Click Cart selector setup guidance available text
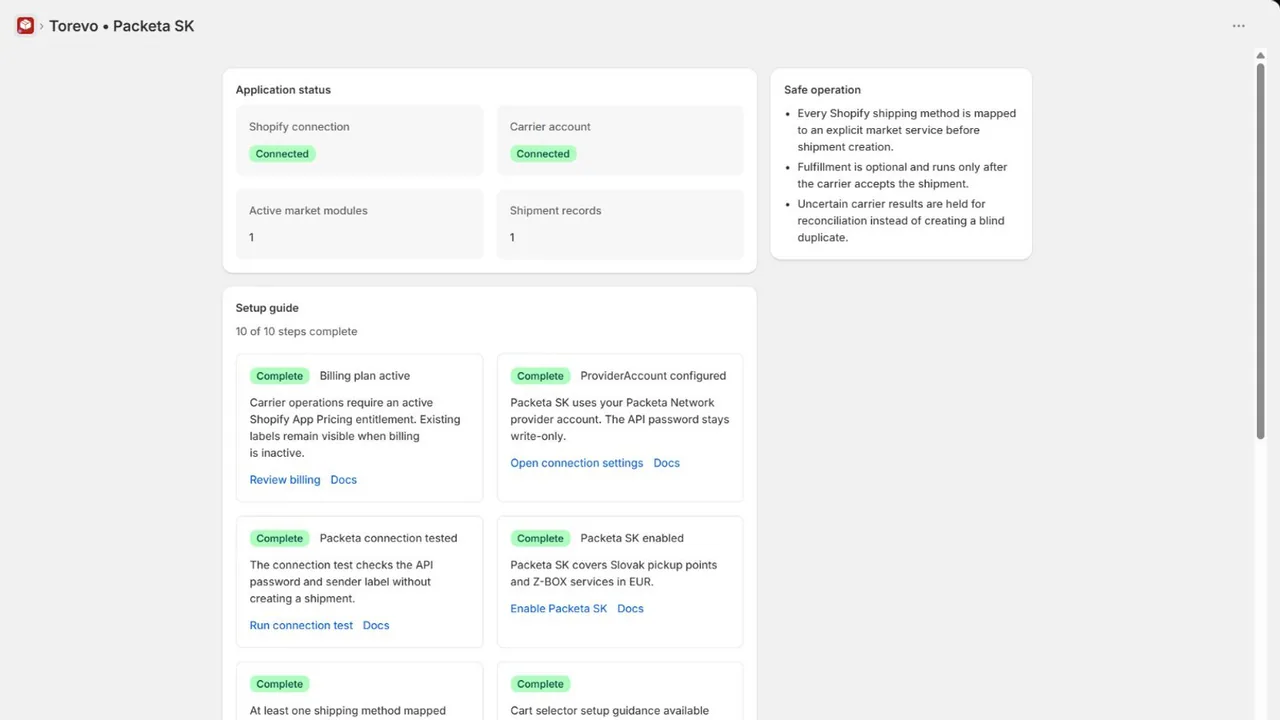Image resolution: width=1280 pixels, height=720 pixels. tap(610, 711)
